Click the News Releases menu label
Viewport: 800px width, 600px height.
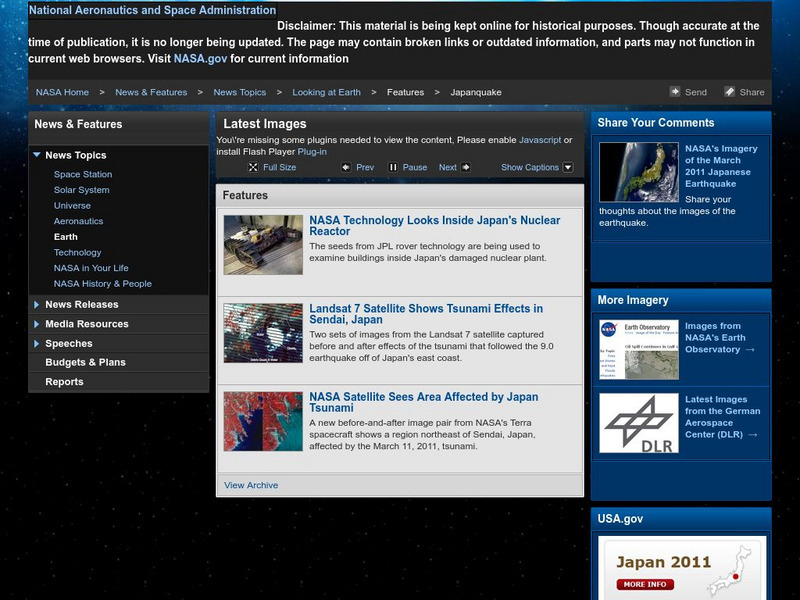[82, 305]
